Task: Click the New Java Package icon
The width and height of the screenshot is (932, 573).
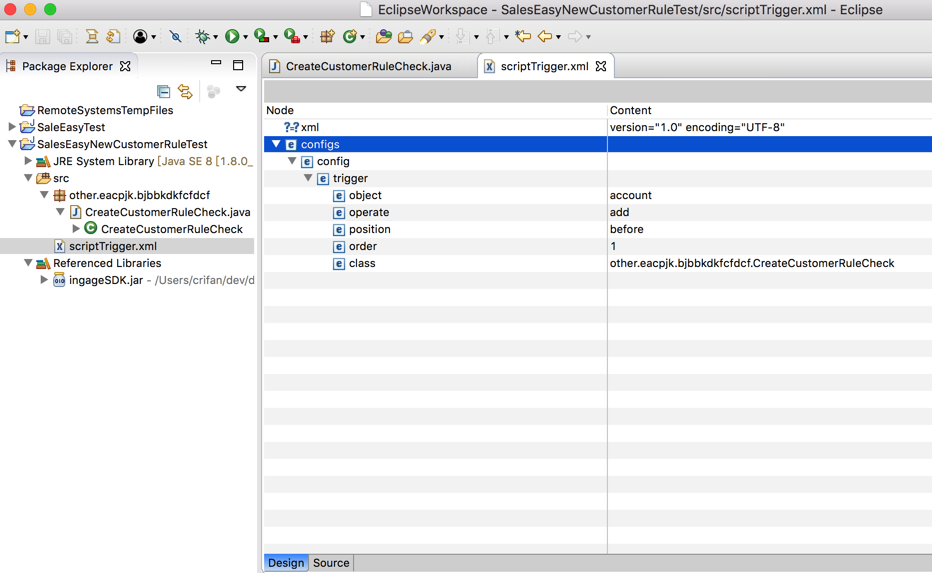Action: 327,37
